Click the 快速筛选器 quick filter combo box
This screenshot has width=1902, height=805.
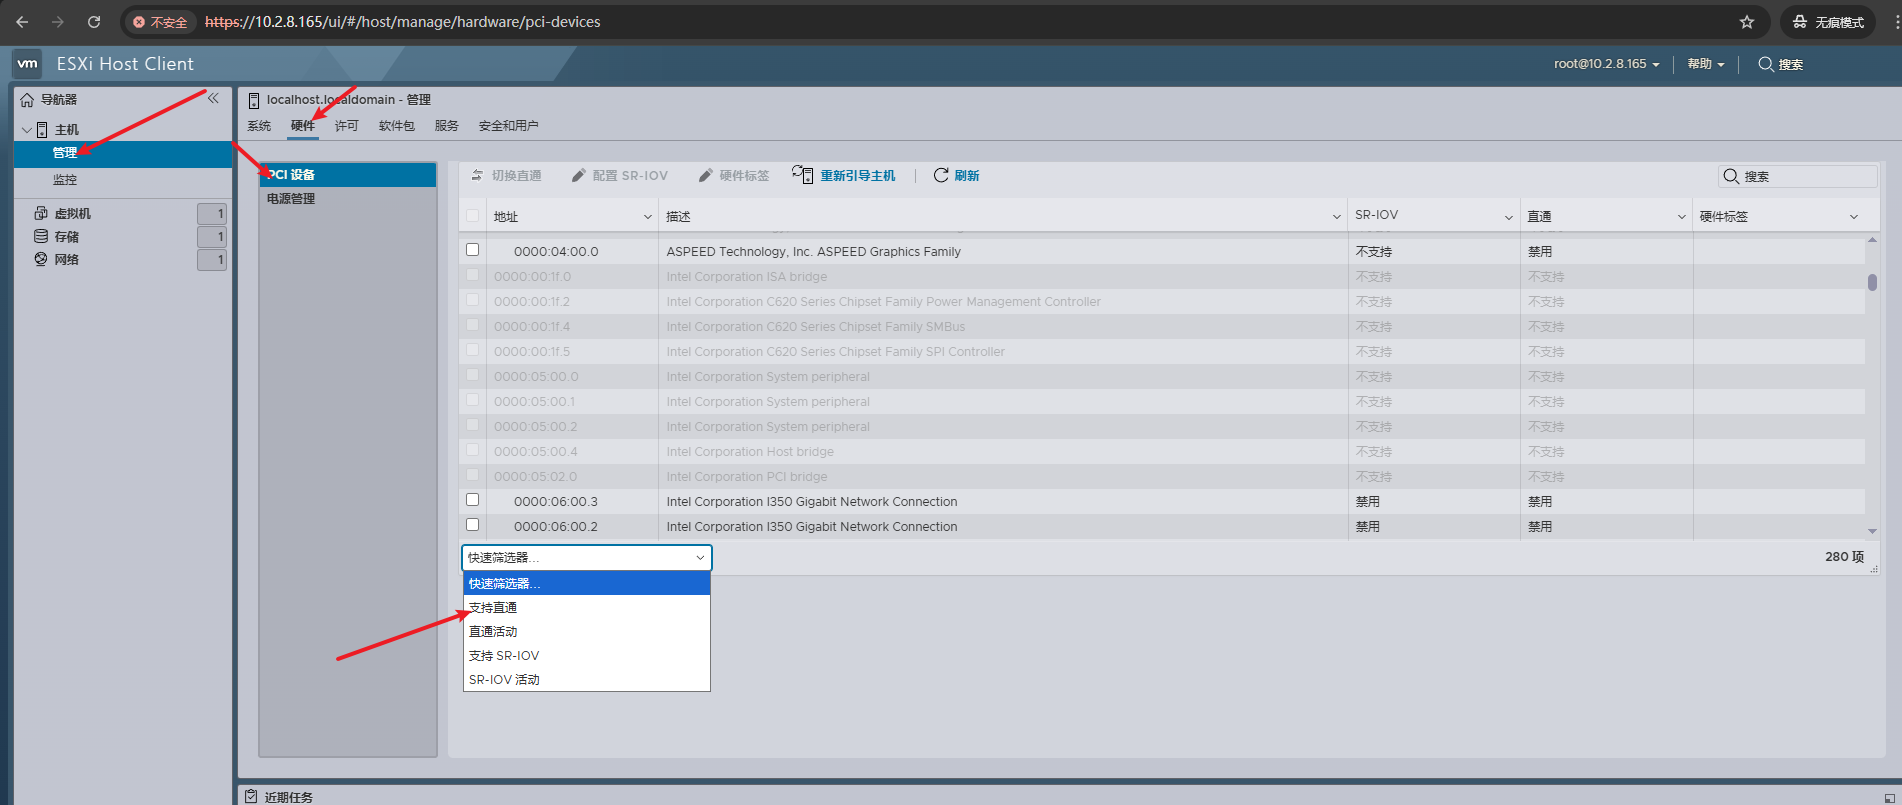pos(586,557)
